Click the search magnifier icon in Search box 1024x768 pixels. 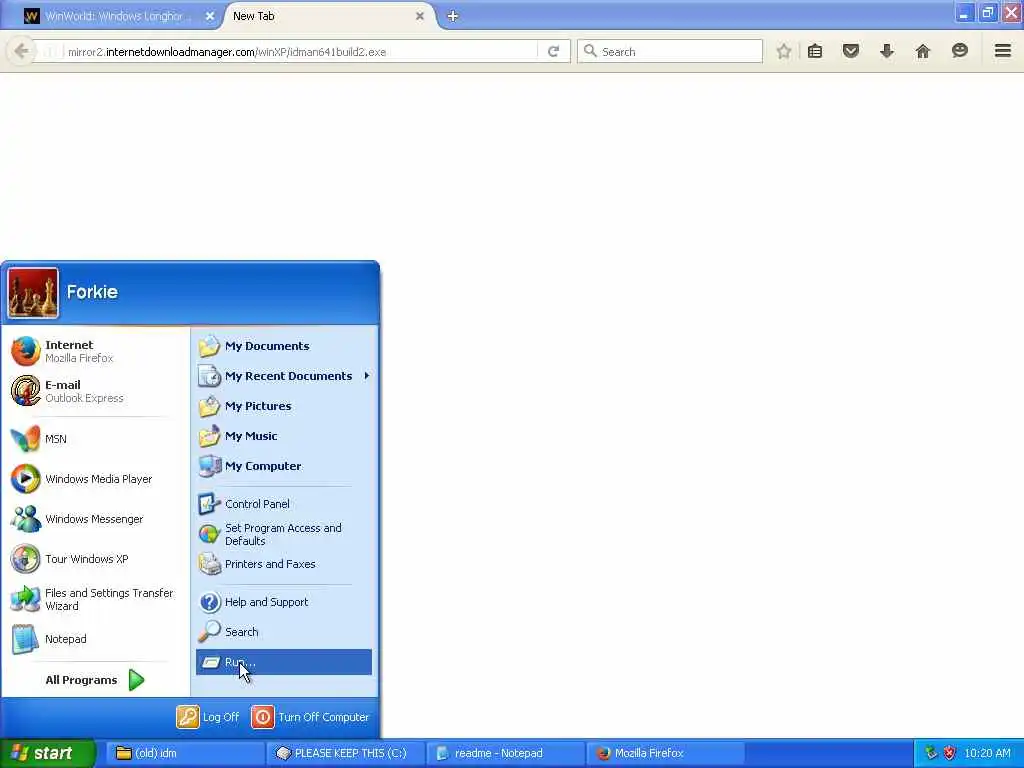coord(590,51)
